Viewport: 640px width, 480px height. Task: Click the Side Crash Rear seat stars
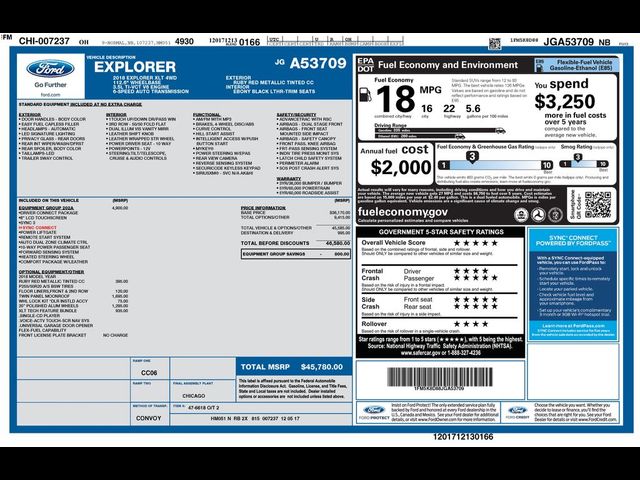[476, 306]
